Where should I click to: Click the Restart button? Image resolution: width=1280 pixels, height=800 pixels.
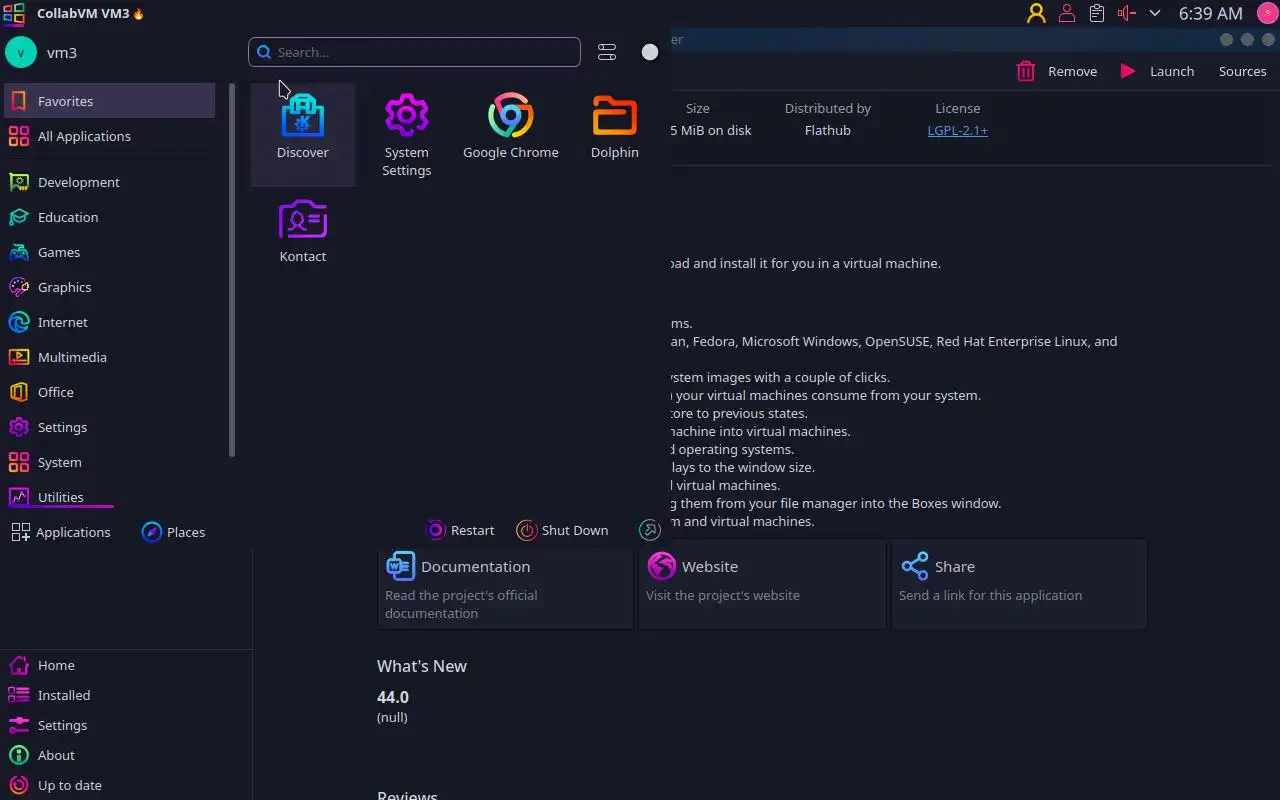tap(461, 530)
